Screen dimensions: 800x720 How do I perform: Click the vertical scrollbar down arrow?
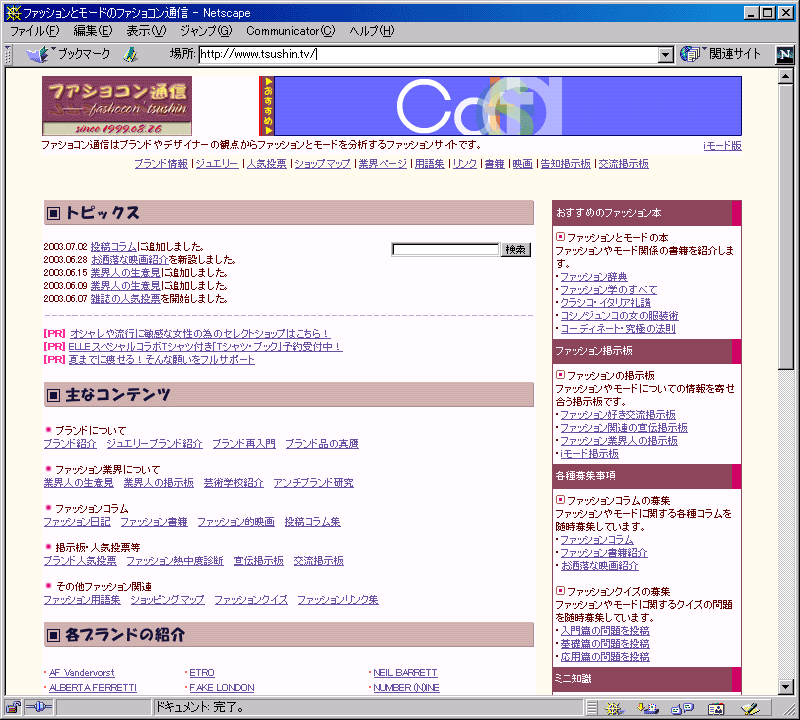(786, 687)
